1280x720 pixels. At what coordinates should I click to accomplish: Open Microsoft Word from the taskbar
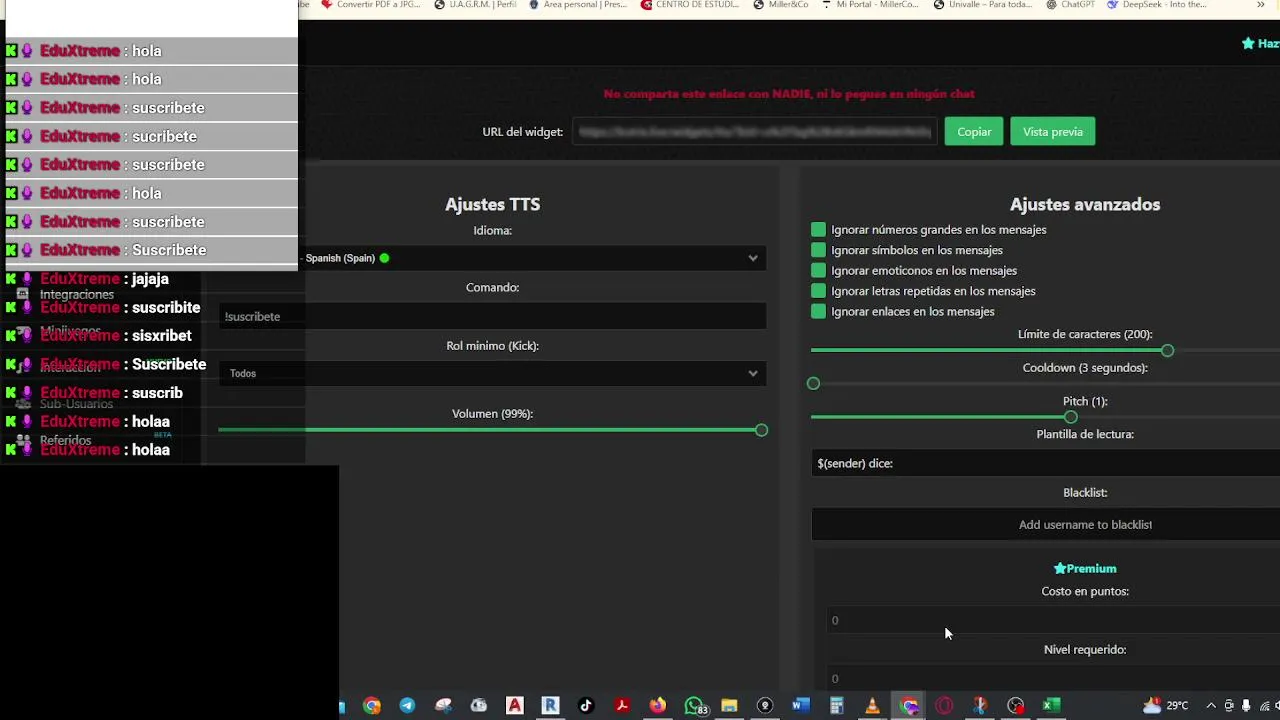tap(800, 706)
